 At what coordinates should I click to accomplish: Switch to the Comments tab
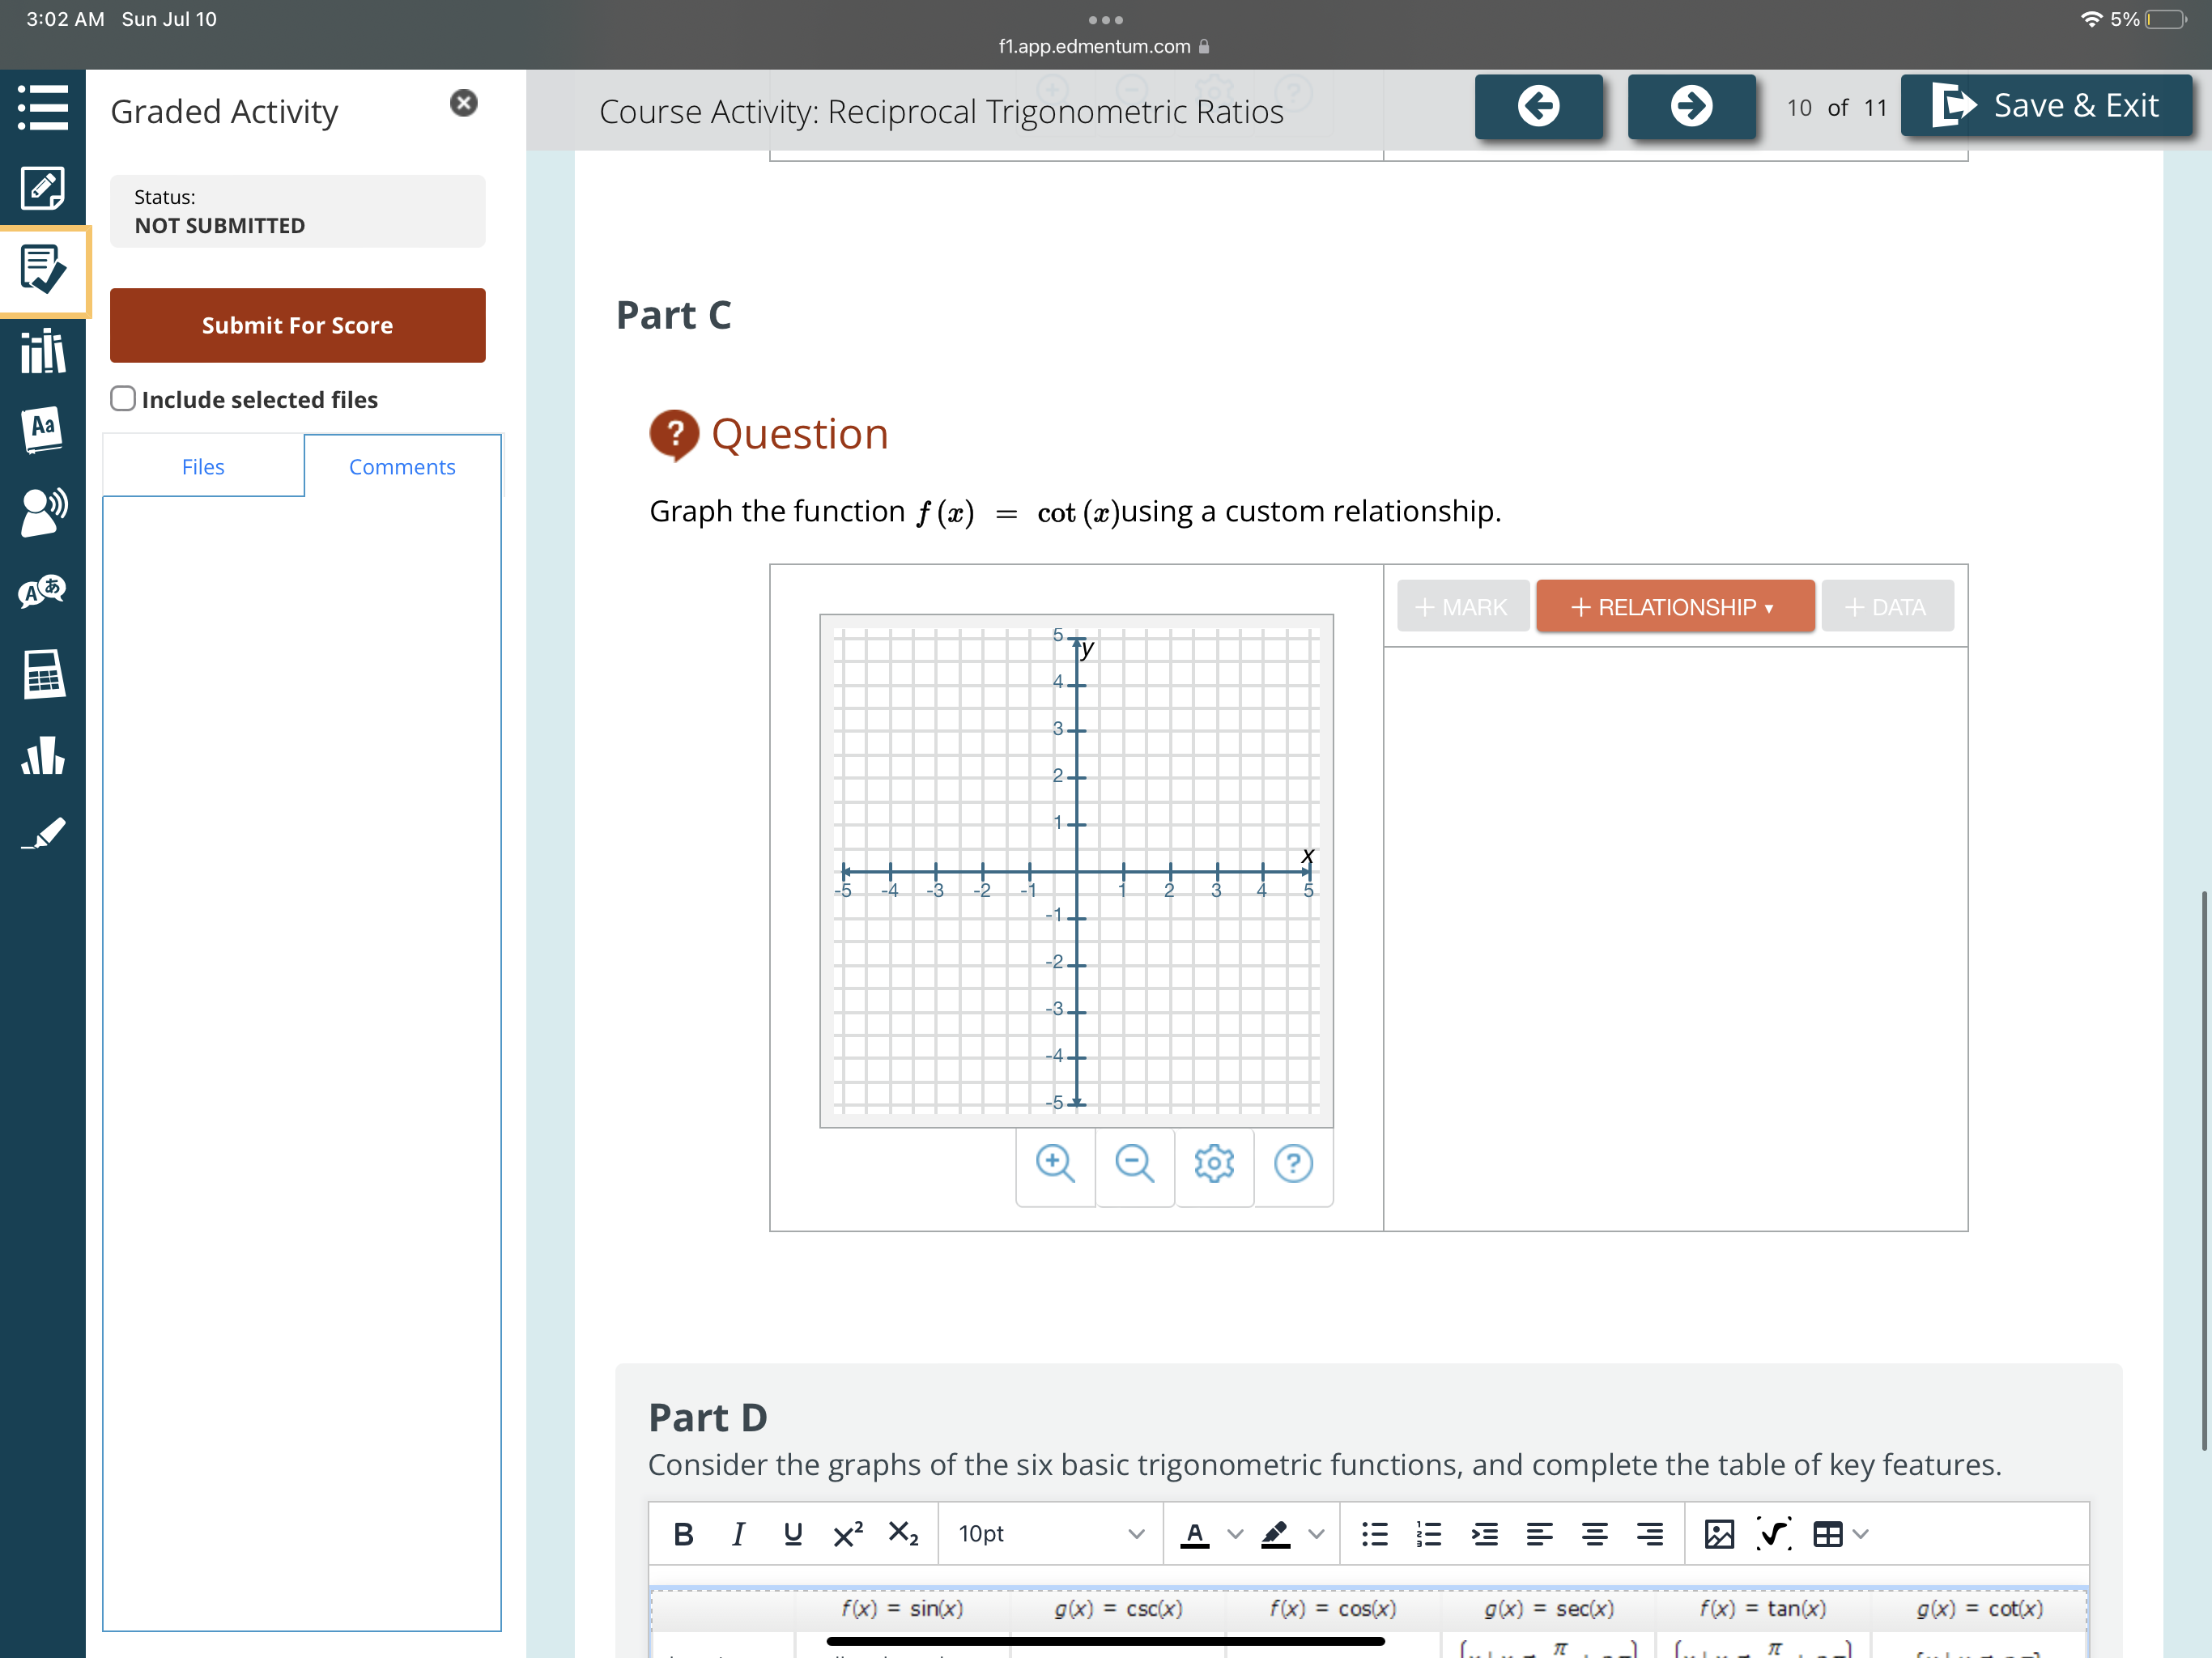402,467
